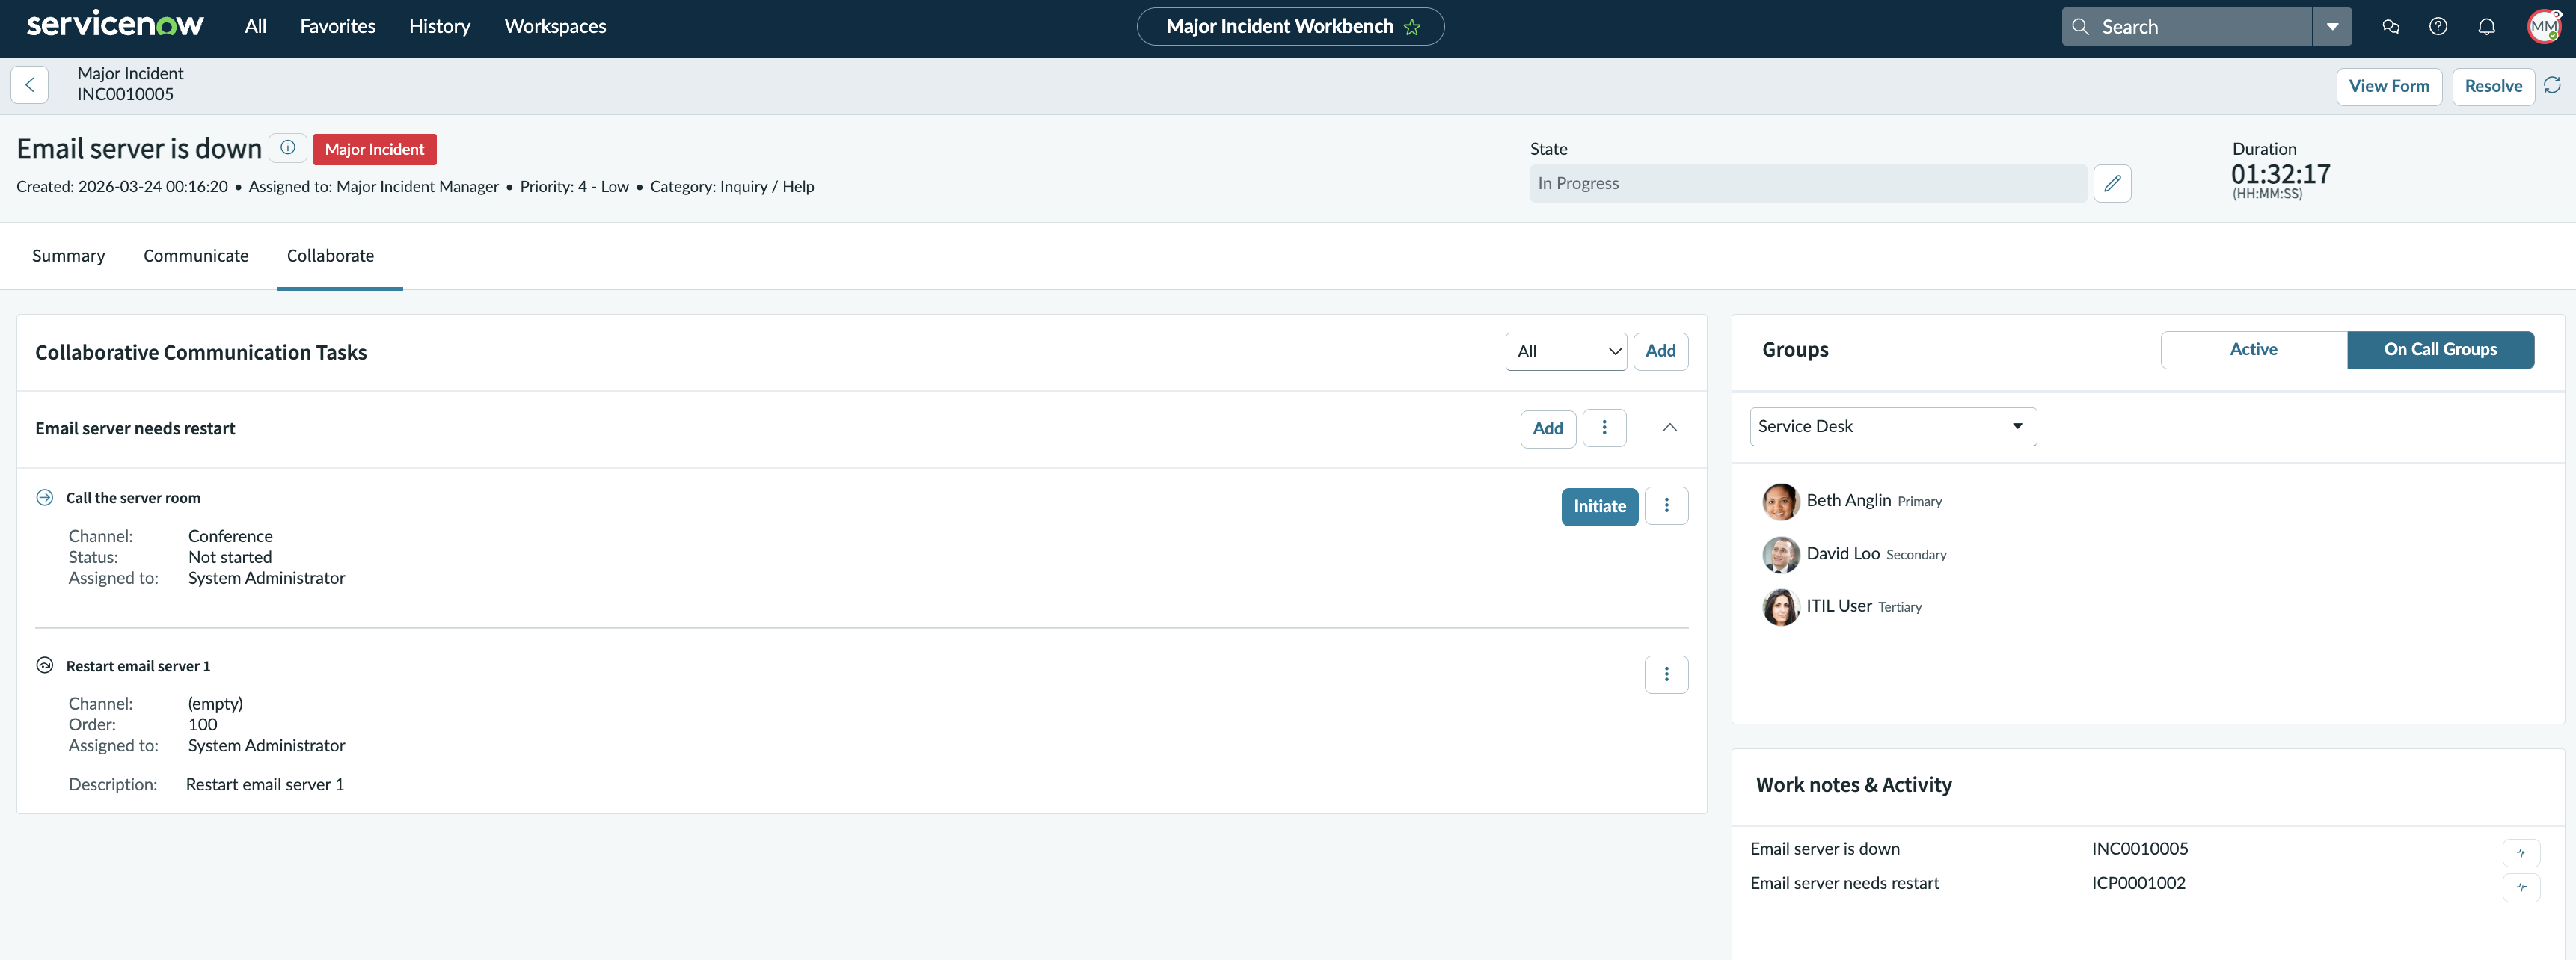Add a work note for INC0010005 row
Viewport: 2576px width, 960px height.
point(2521,853)
